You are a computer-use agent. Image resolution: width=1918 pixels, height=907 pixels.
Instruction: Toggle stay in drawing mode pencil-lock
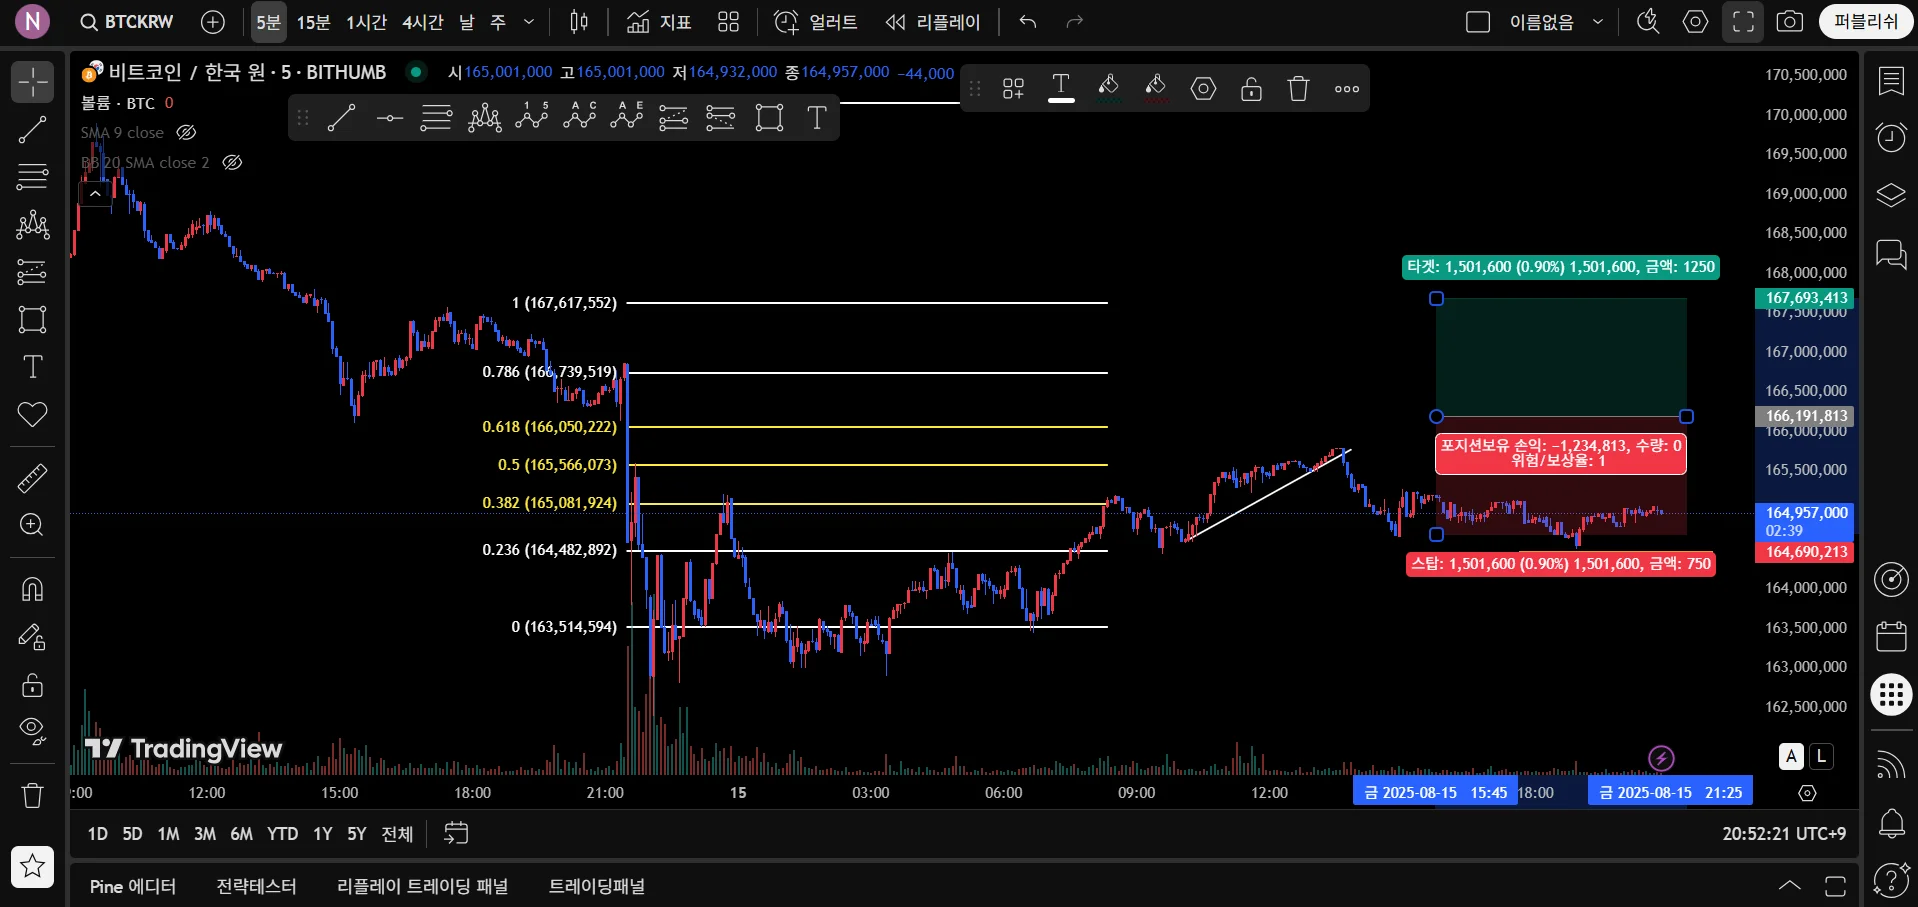click(32, 637)
